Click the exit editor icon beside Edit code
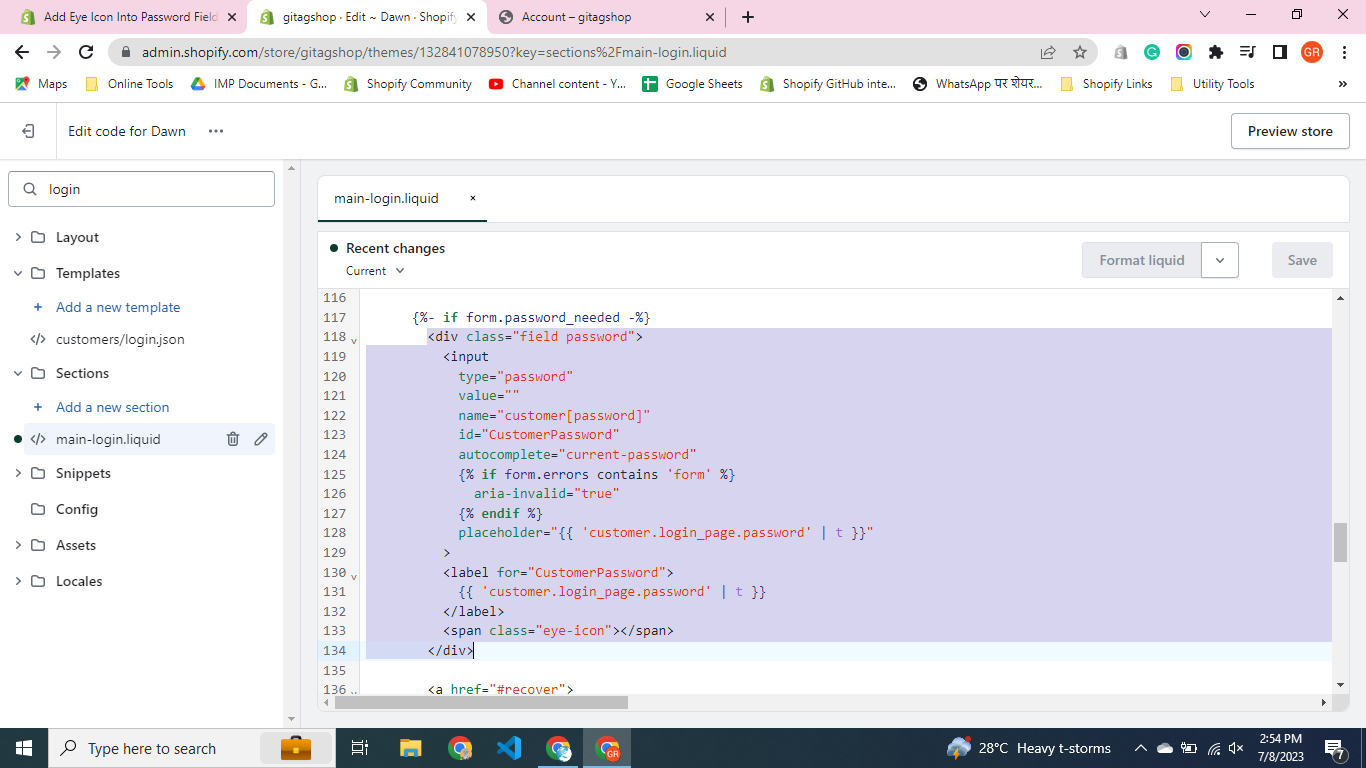The height and width of the screenshot is (768, 1366). point(28,131)
